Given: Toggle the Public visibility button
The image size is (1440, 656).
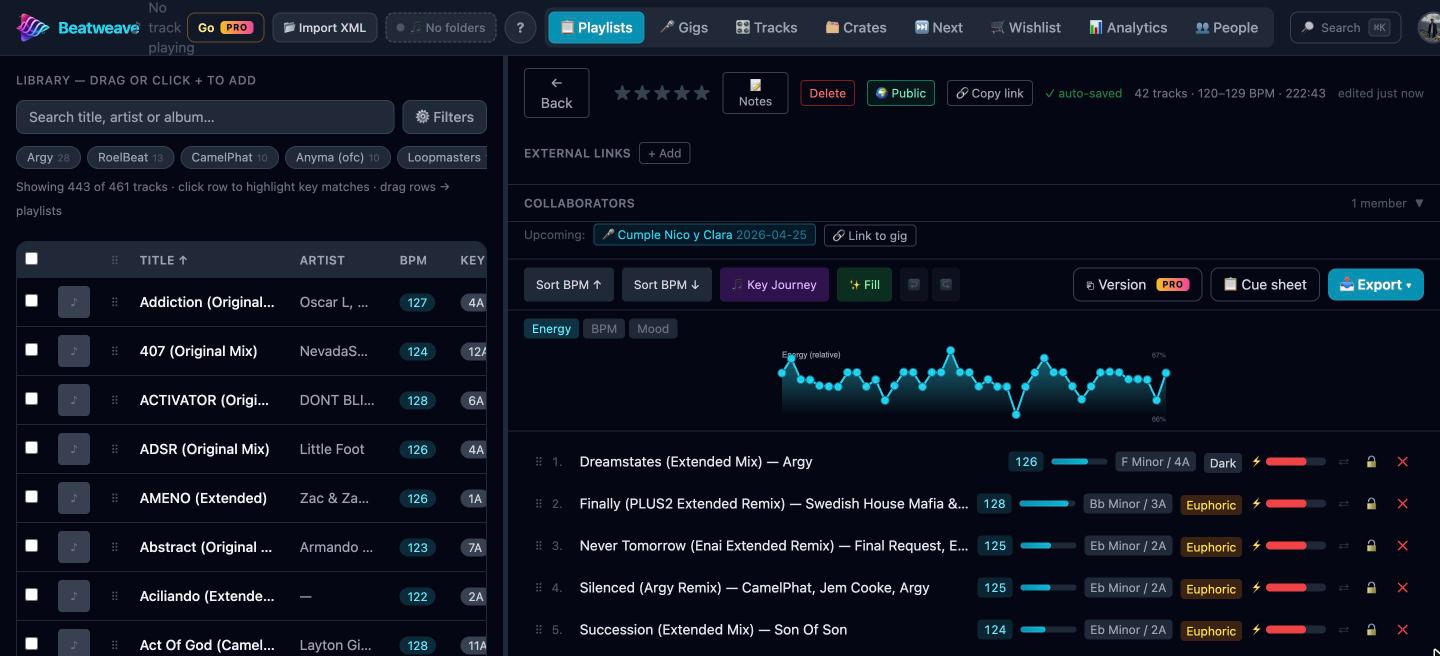Looking at the screenshot, I should pos(901,93).
